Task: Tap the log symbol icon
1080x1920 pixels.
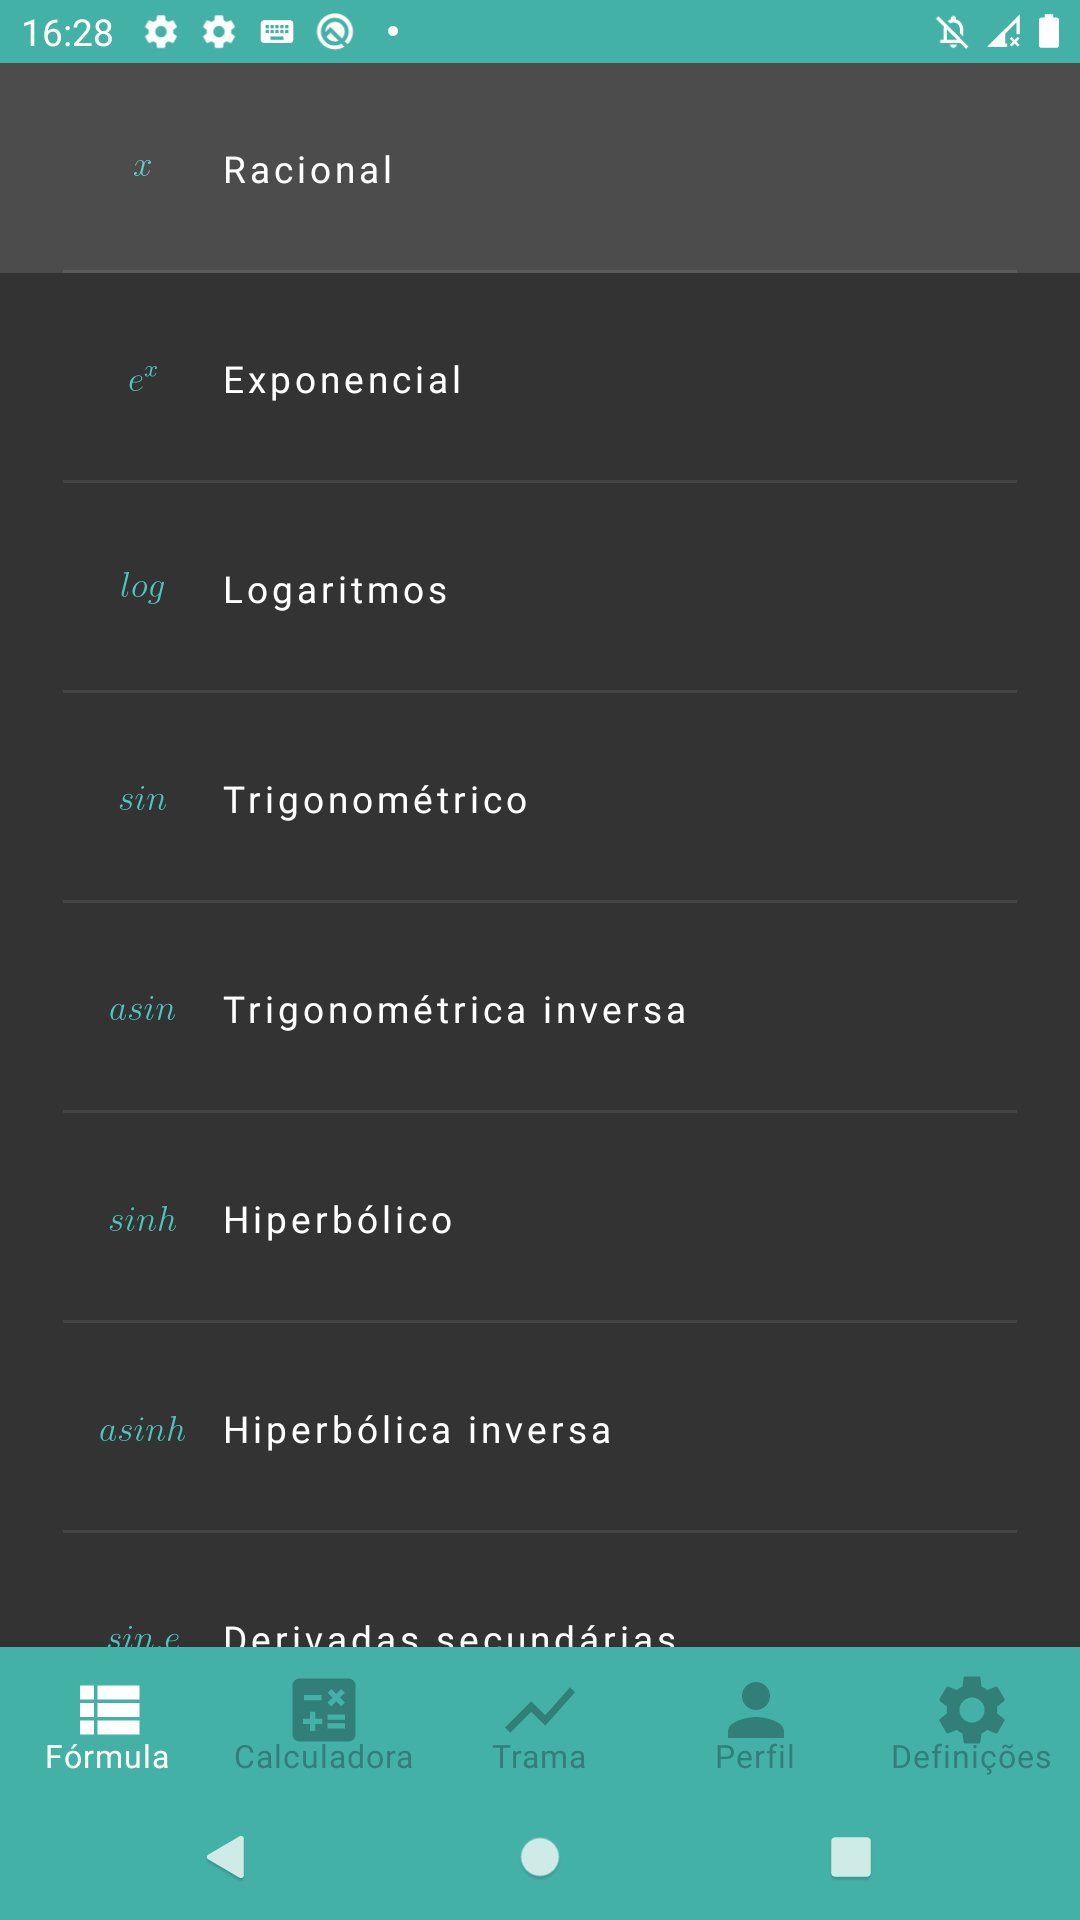Action: tap(142, 588)
